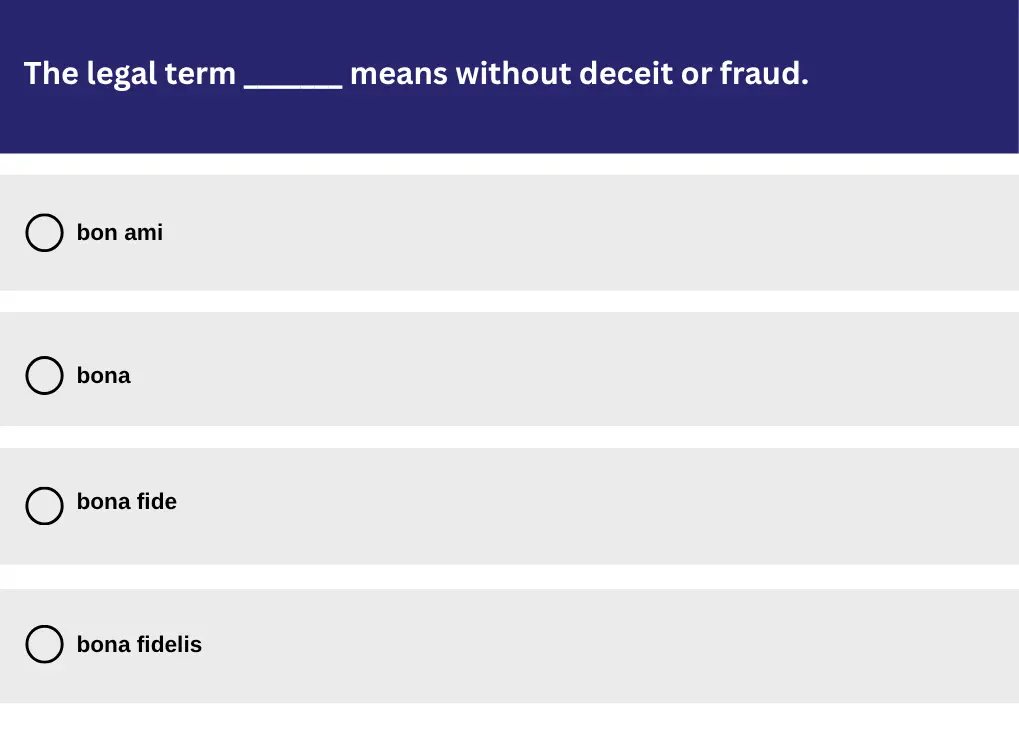Screen dimensions: 1019x736
Task: Choose the bona radio button
Action: pos(44,376)
